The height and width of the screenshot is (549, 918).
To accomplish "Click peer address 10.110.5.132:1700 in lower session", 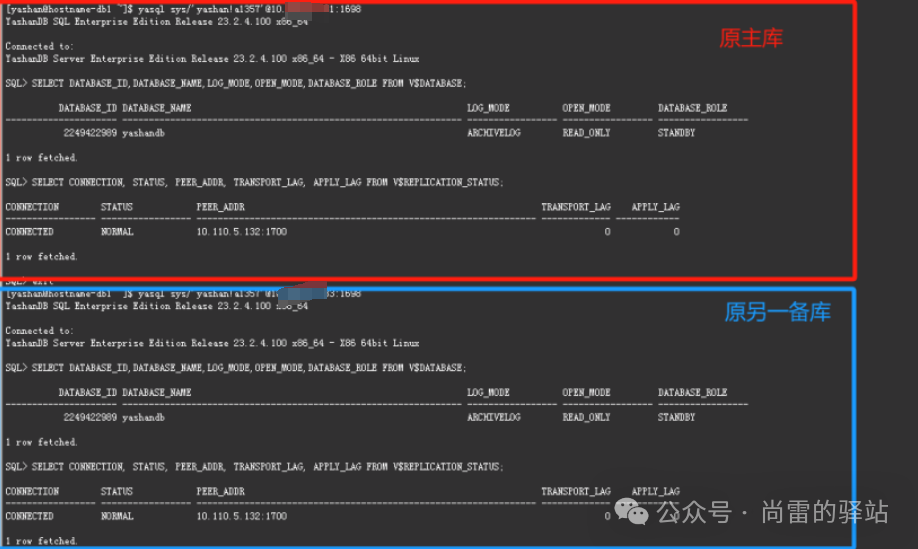I will [242, 516].
